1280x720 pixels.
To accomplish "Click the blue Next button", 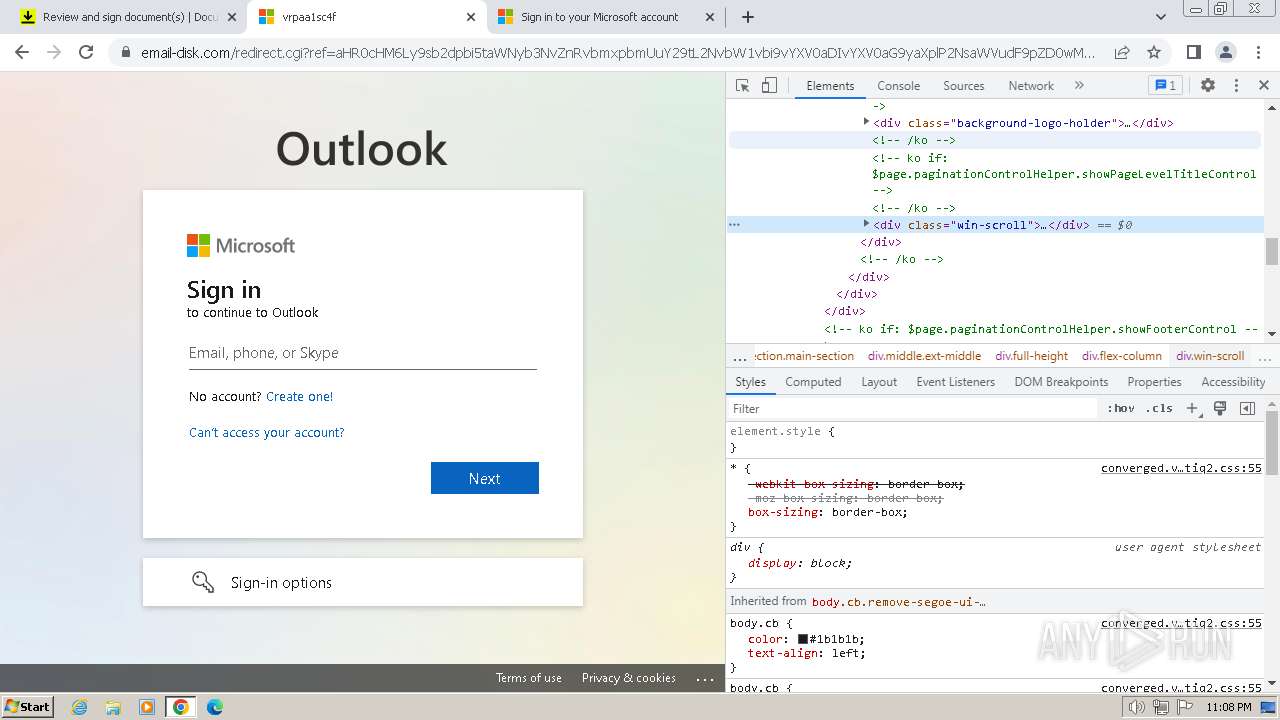I will tap(485, 478).
